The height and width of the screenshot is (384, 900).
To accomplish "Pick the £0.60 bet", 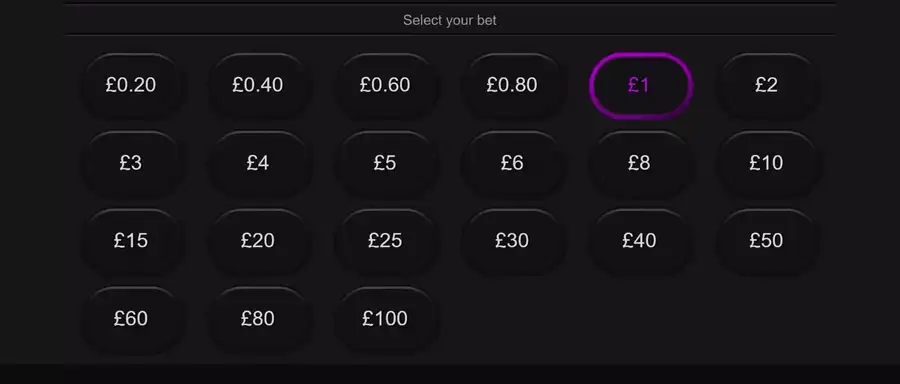I will click(385, 86).
